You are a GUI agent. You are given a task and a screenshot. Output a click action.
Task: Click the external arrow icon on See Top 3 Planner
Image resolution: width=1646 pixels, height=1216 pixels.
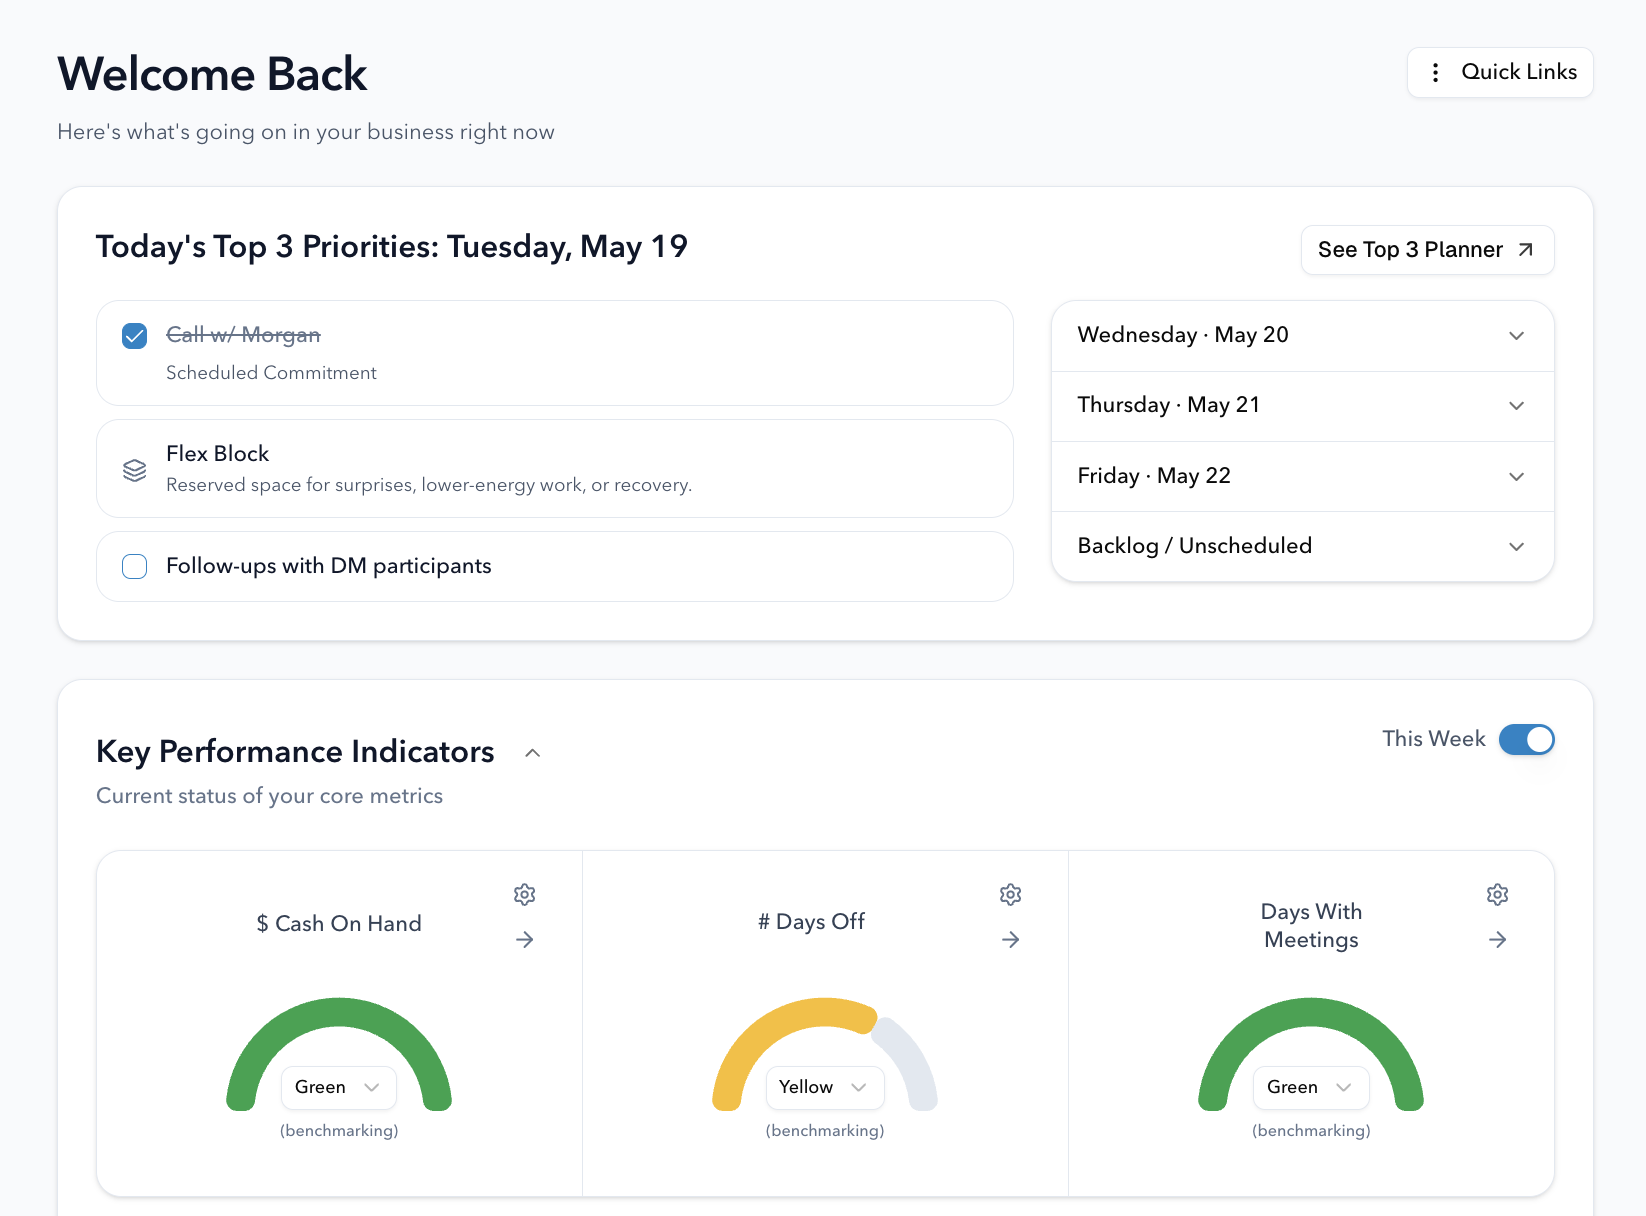tap(1525, 250)
